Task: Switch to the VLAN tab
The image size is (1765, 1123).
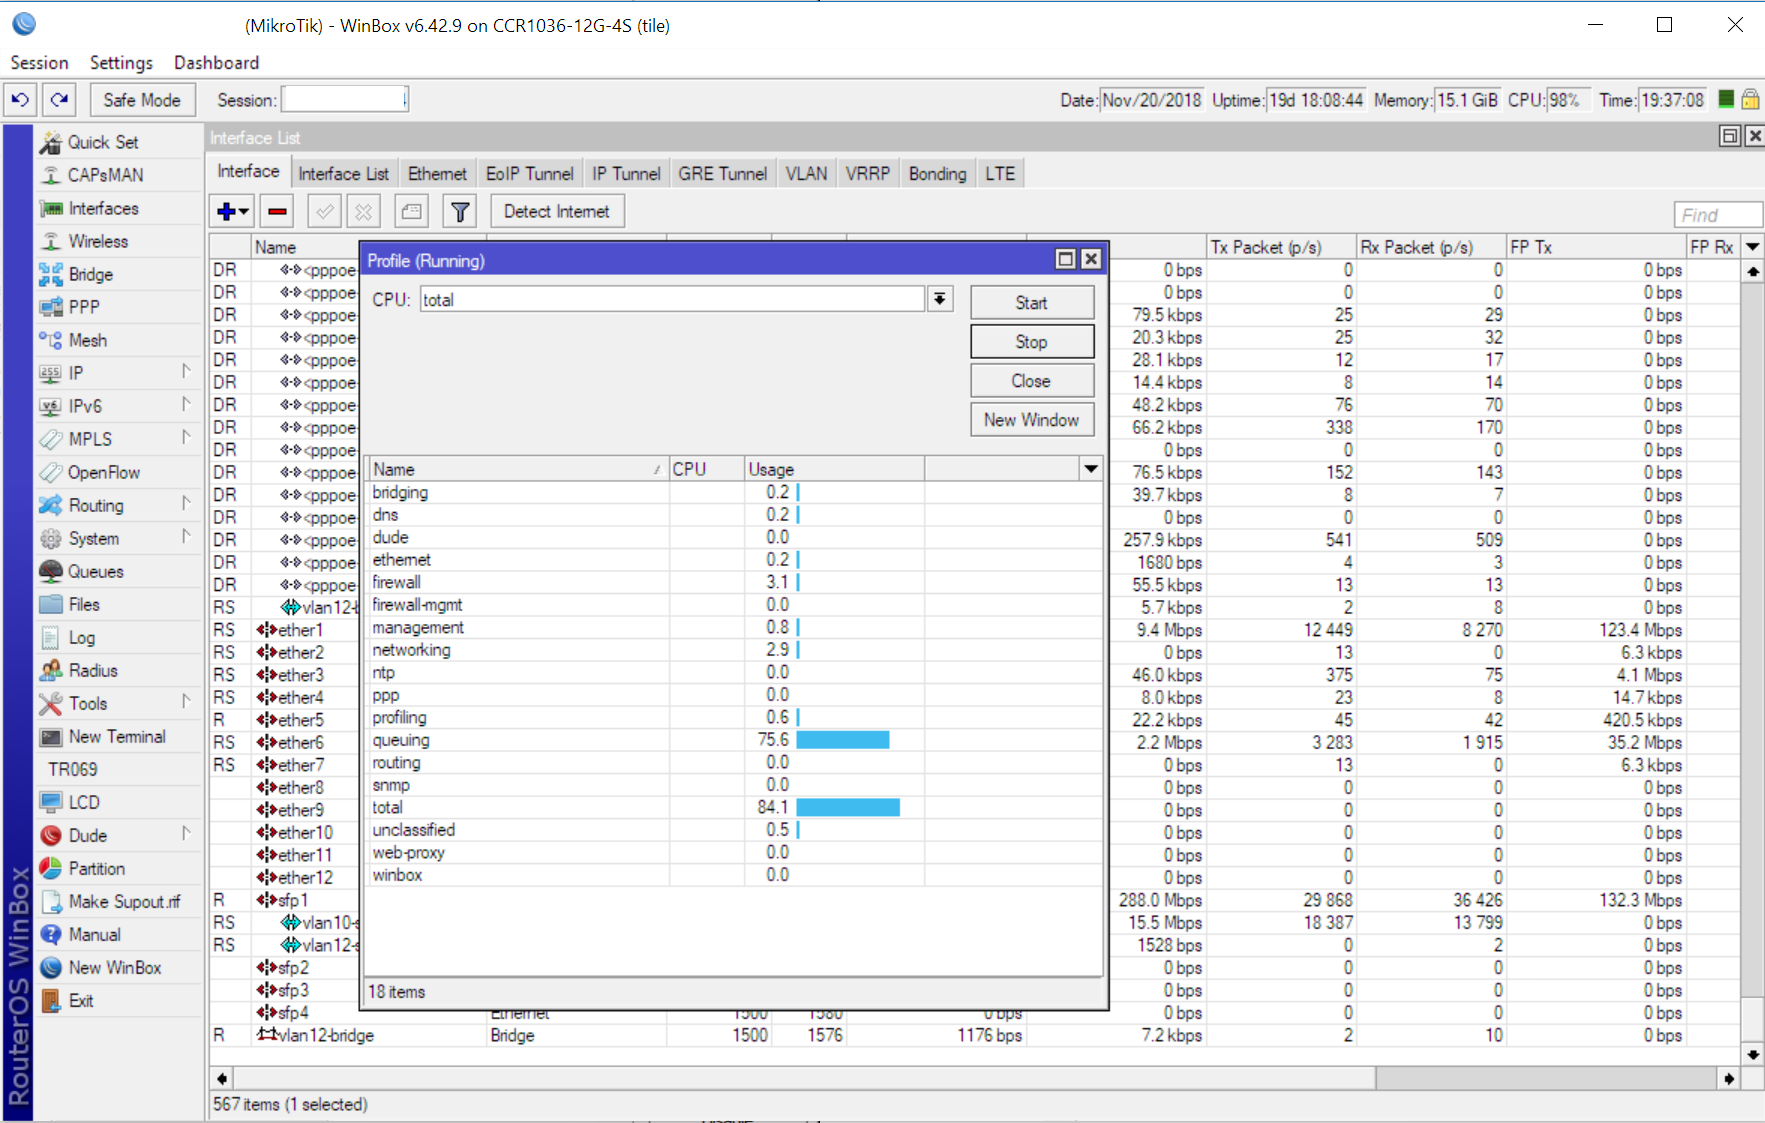Action: (x=806, y=174)
